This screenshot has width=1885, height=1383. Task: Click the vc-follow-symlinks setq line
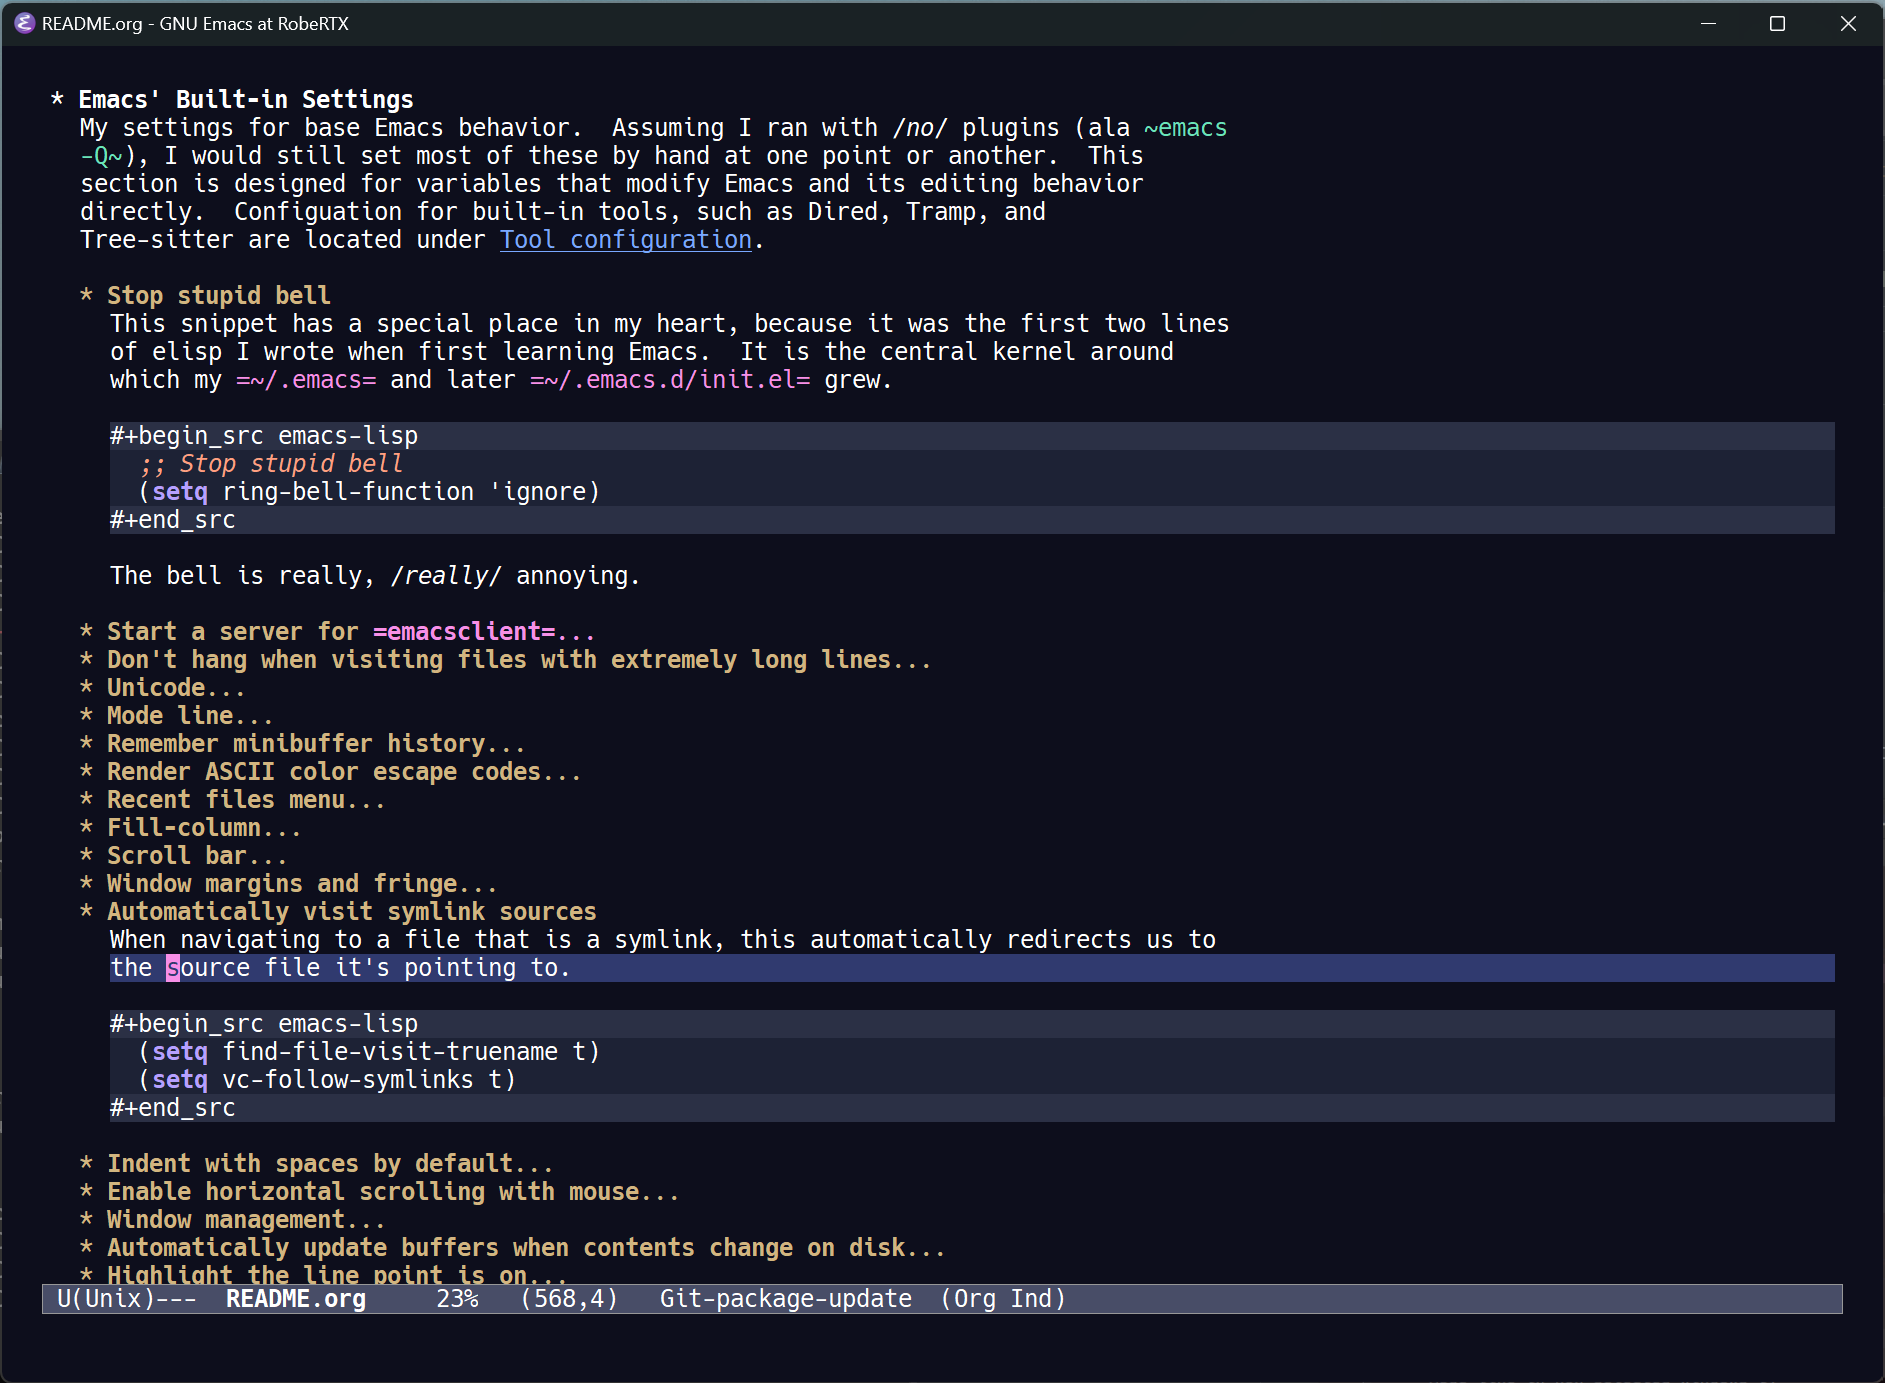coord(327,1080)
